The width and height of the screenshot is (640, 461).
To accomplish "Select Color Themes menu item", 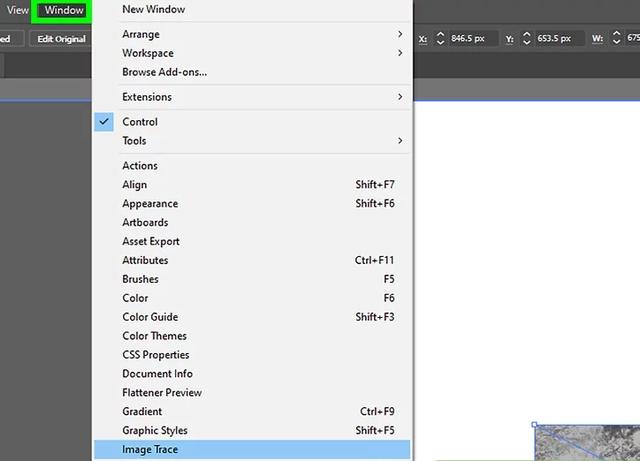I will point(252,336).
